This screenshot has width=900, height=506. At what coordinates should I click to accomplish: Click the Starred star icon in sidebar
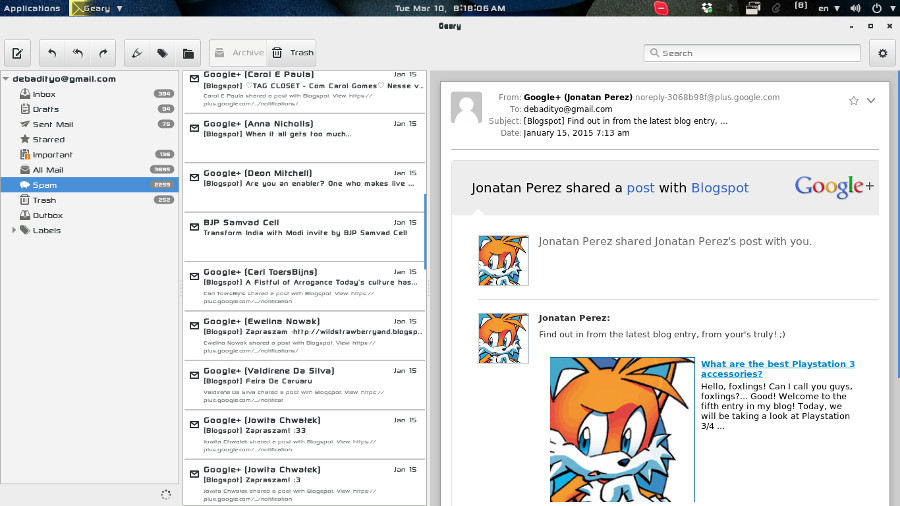pyautogui.click(x=25, y=139)
